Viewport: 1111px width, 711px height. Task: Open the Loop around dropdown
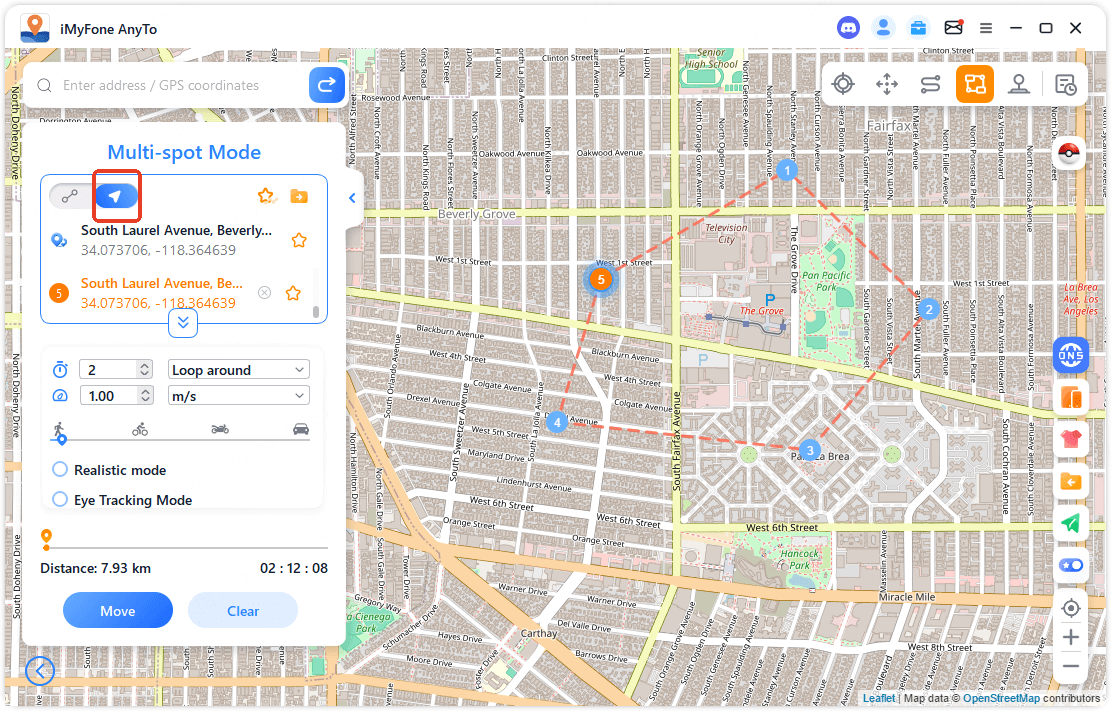click(239, 370)
